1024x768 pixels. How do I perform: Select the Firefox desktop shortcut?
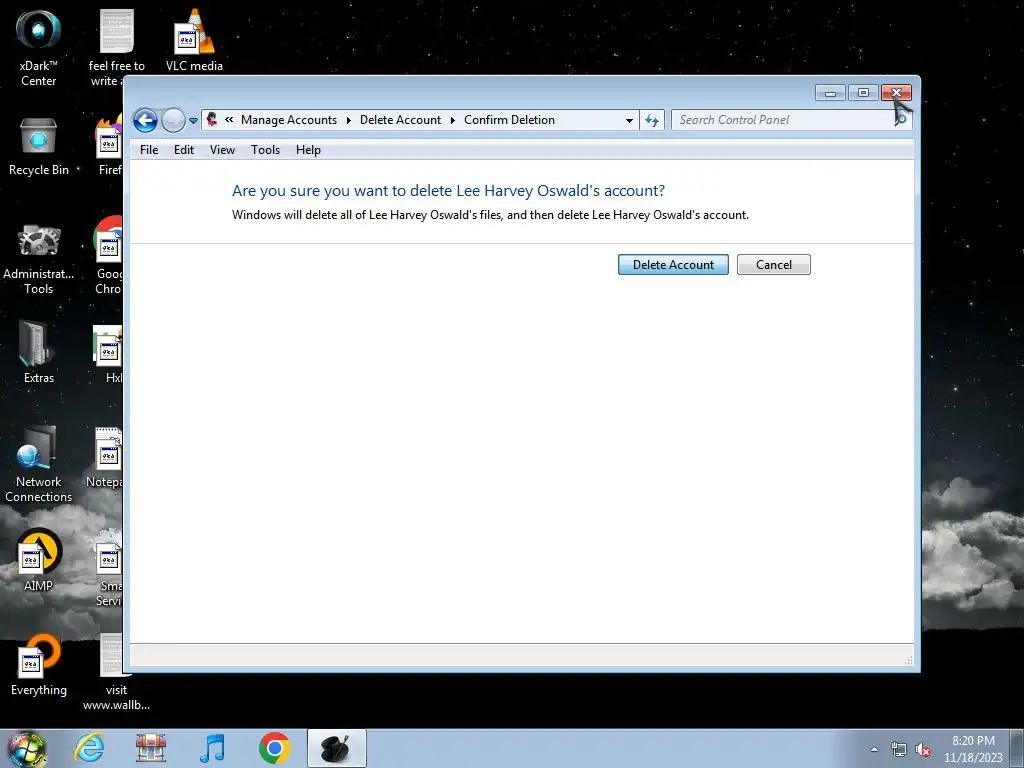point(110,145)
